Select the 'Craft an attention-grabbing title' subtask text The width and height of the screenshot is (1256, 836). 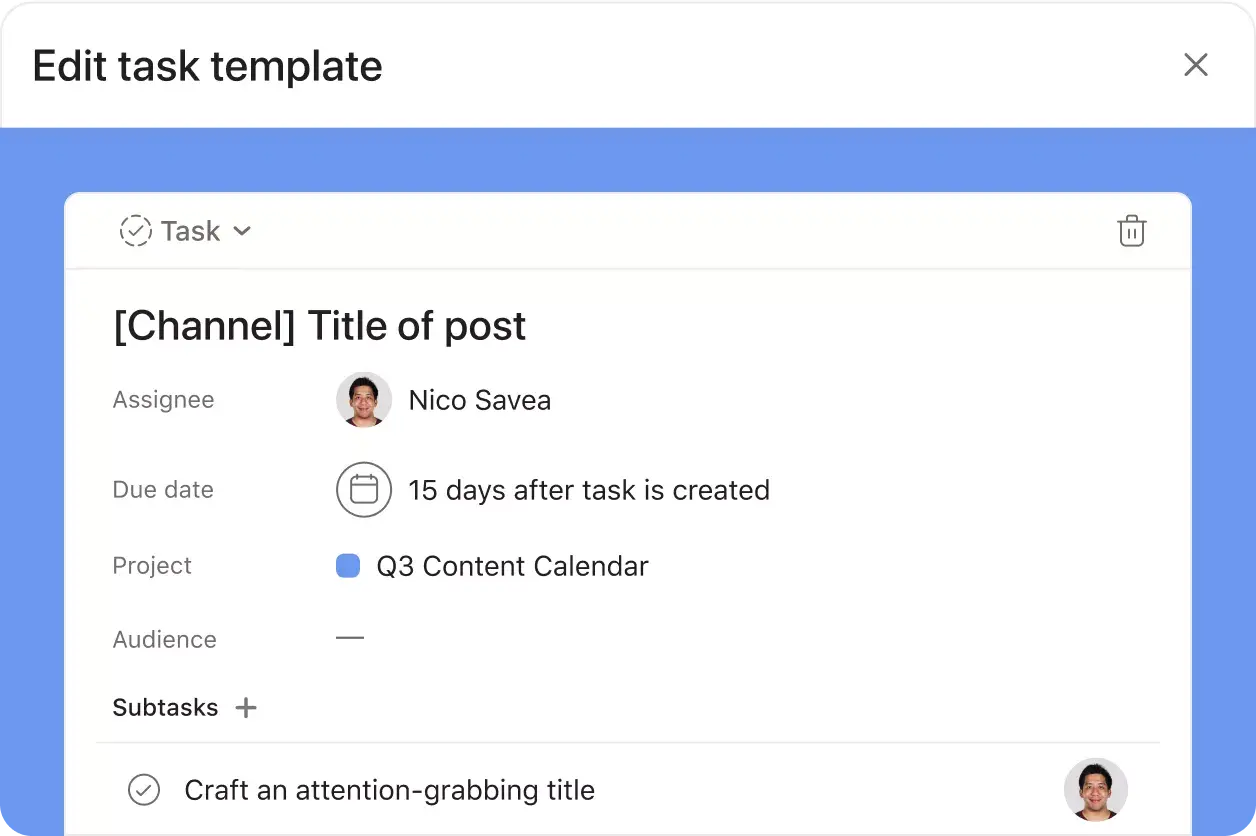[389, 790]
